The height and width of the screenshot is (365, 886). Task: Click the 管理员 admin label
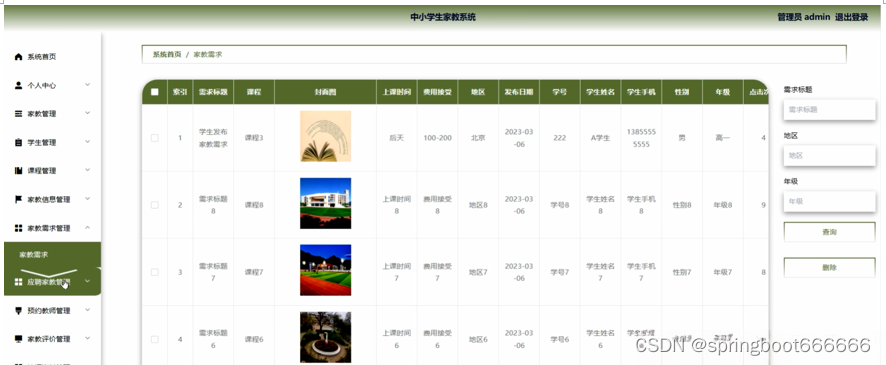click(804, 18)
